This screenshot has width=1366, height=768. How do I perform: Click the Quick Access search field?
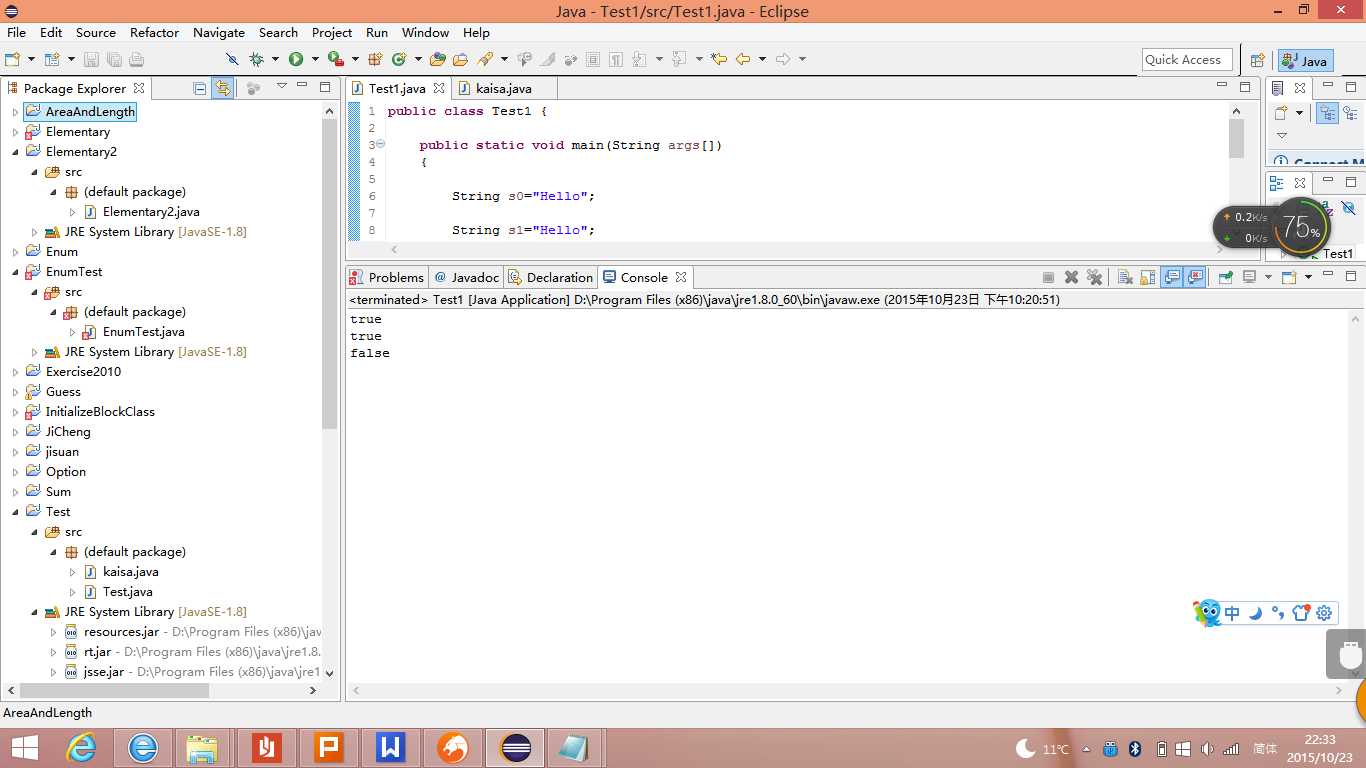pos(1186,60)
